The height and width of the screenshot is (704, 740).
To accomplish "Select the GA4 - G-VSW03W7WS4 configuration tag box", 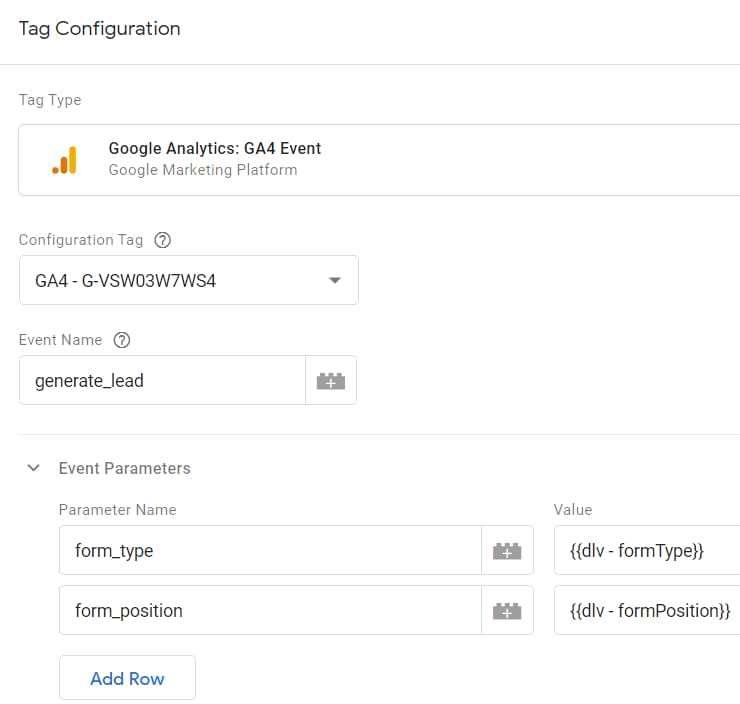I will coord(170,281).
